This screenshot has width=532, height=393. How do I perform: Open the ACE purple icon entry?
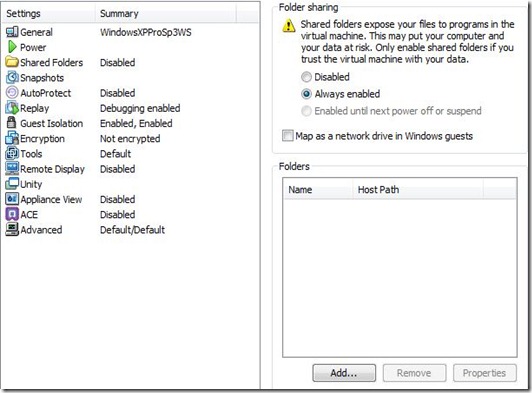[12, 214]
